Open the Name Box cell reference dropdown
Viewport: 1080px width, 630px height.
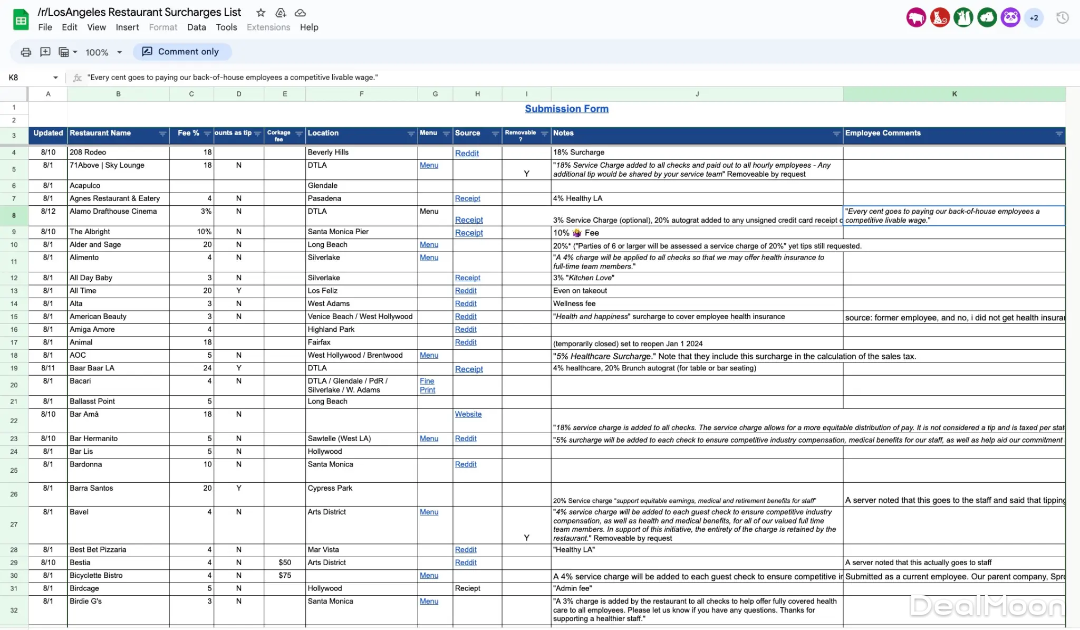pos(56,77)
